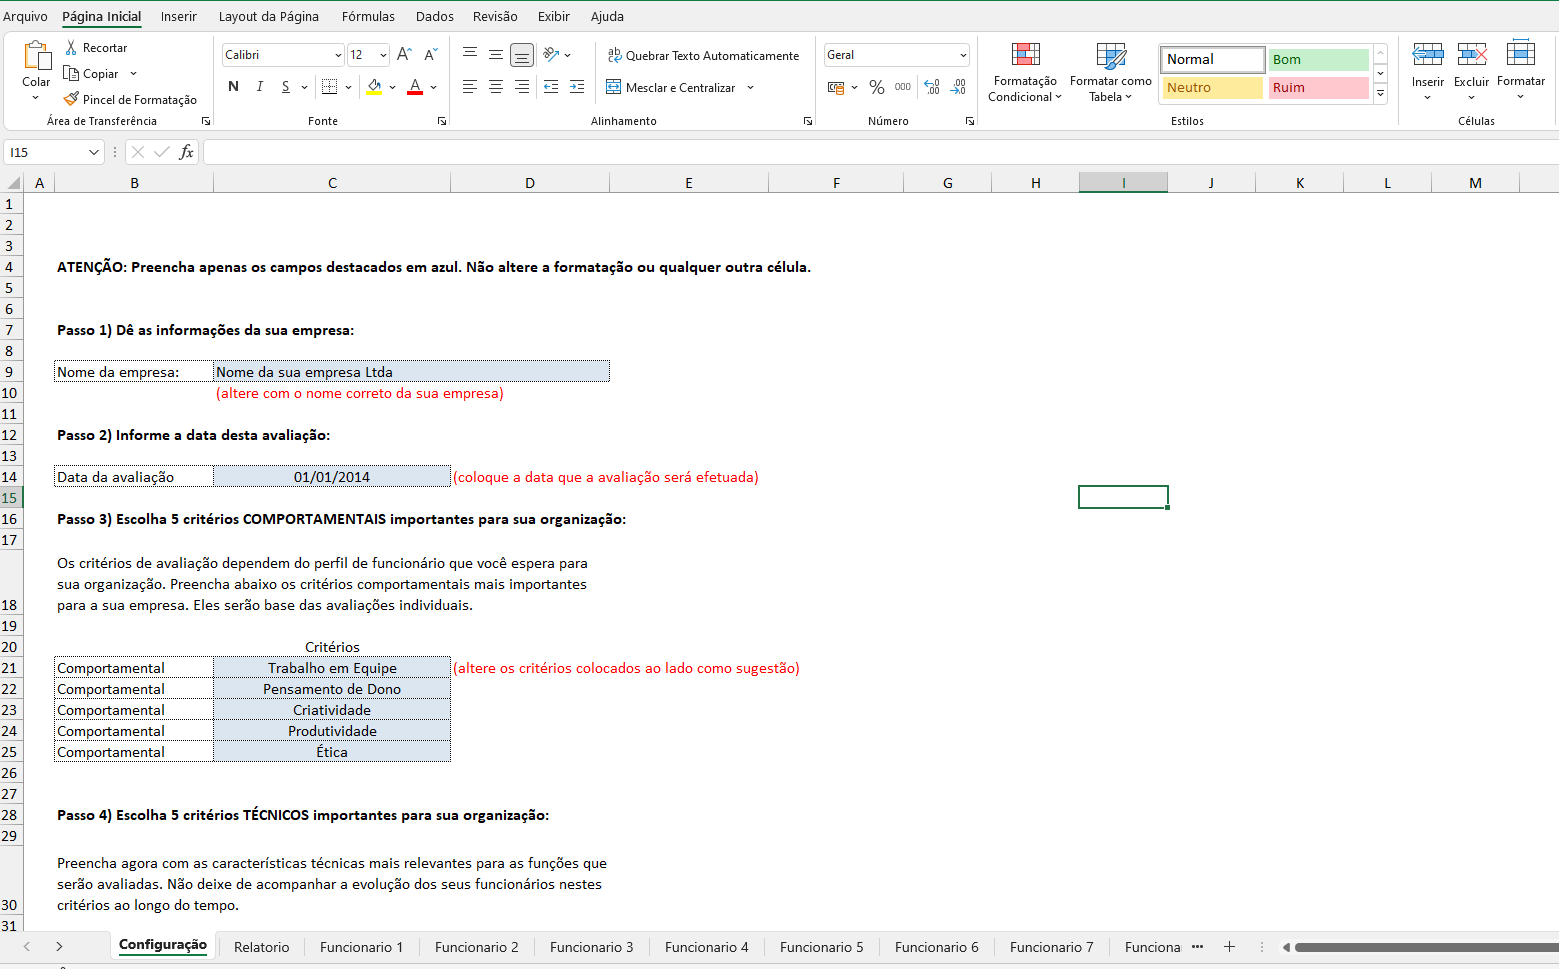The width and height of the screenshot is (1559, 969).
Task: Click the insert function fx icon
Action: pyautogui.click(x=186, y=152)
